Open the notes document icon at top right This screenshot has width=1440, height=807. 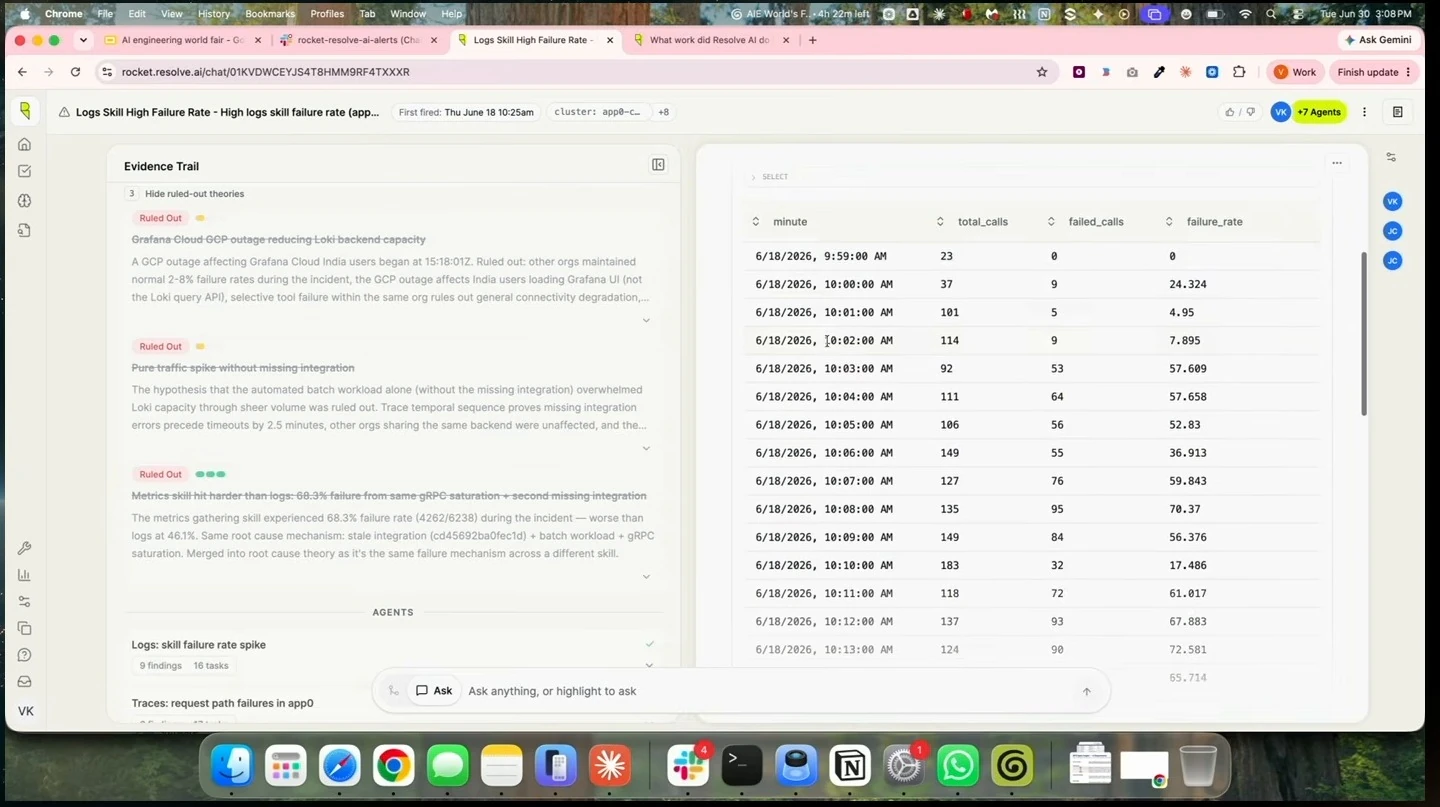[1398, 112]
